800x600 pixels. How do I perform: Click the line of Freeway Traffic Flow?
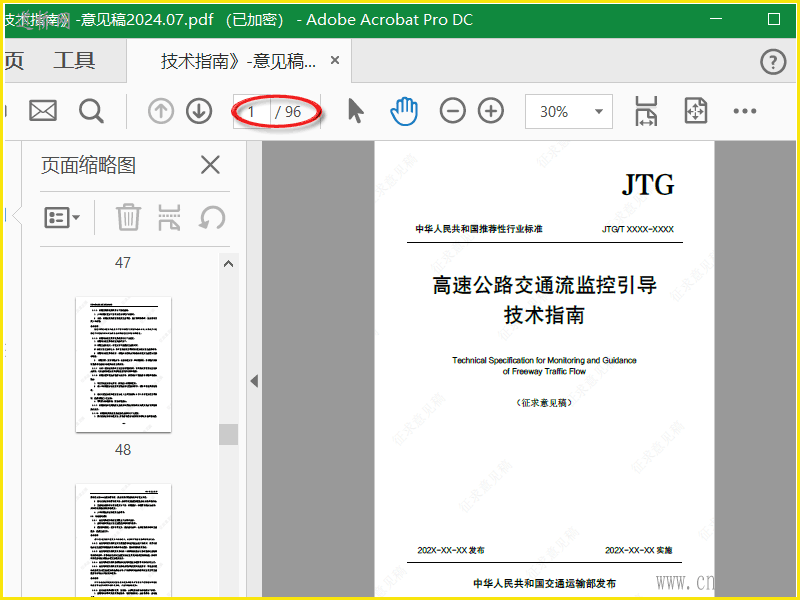(544, 371)
